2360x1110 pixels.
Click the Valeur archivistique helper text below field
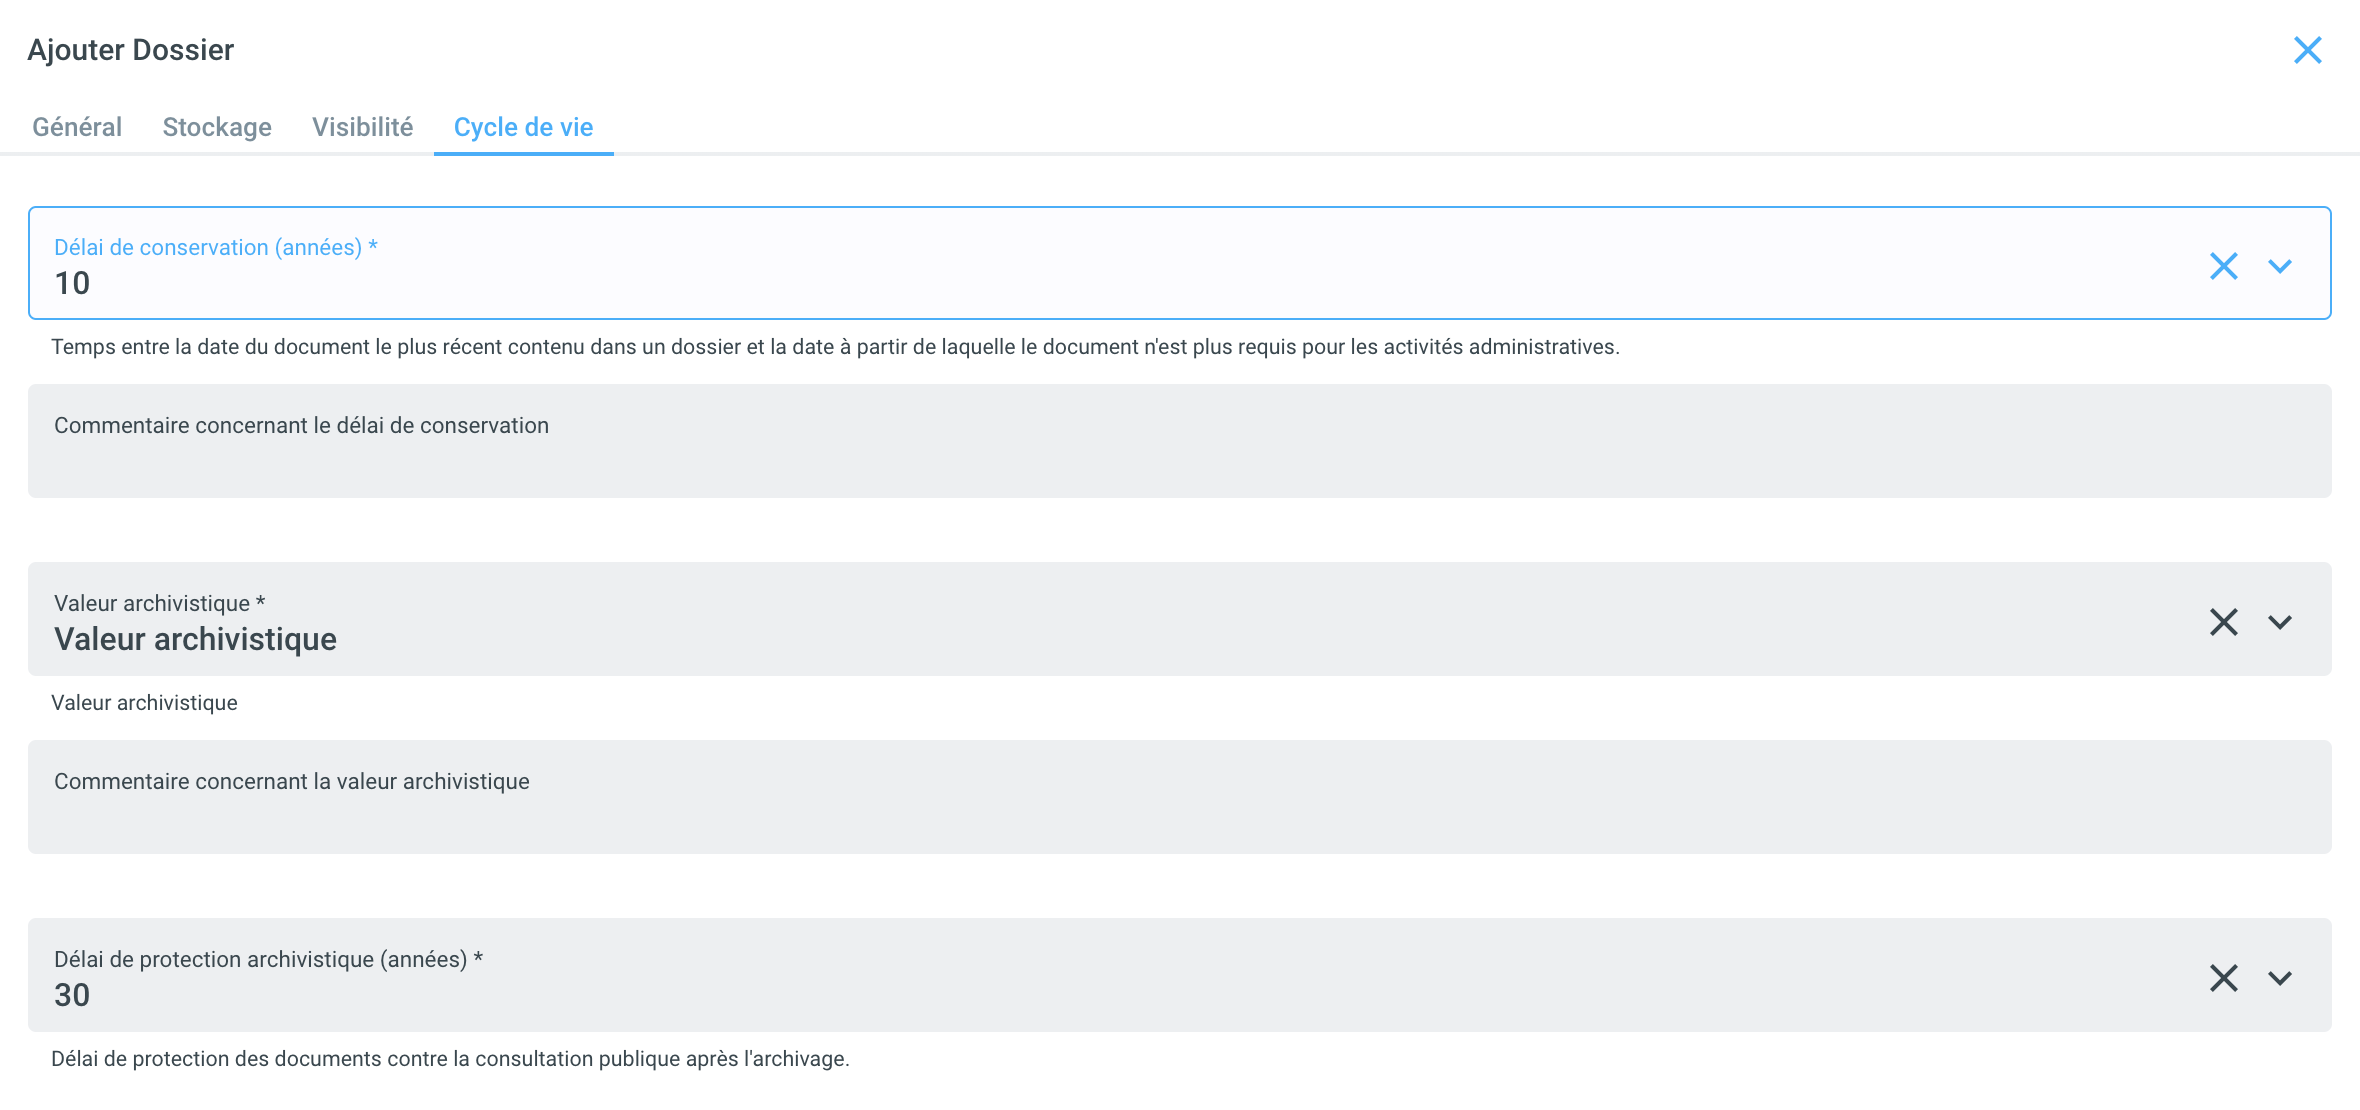click(x=145, y=703)
